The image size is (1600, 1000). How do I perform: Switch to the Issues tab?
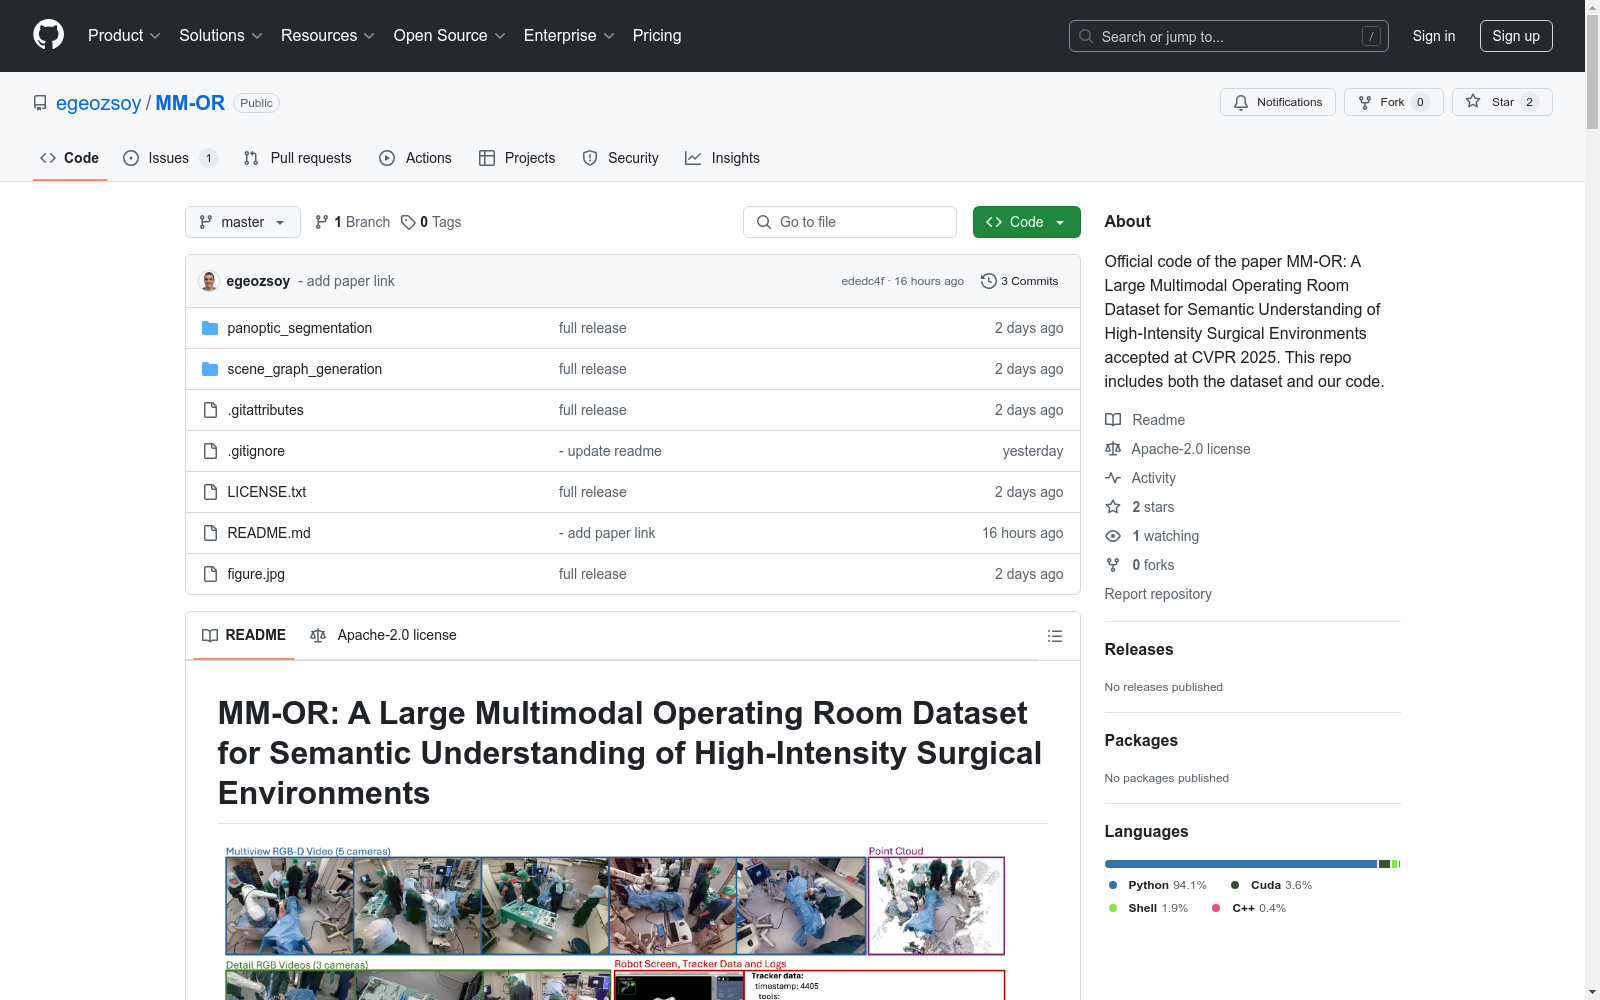170,158
